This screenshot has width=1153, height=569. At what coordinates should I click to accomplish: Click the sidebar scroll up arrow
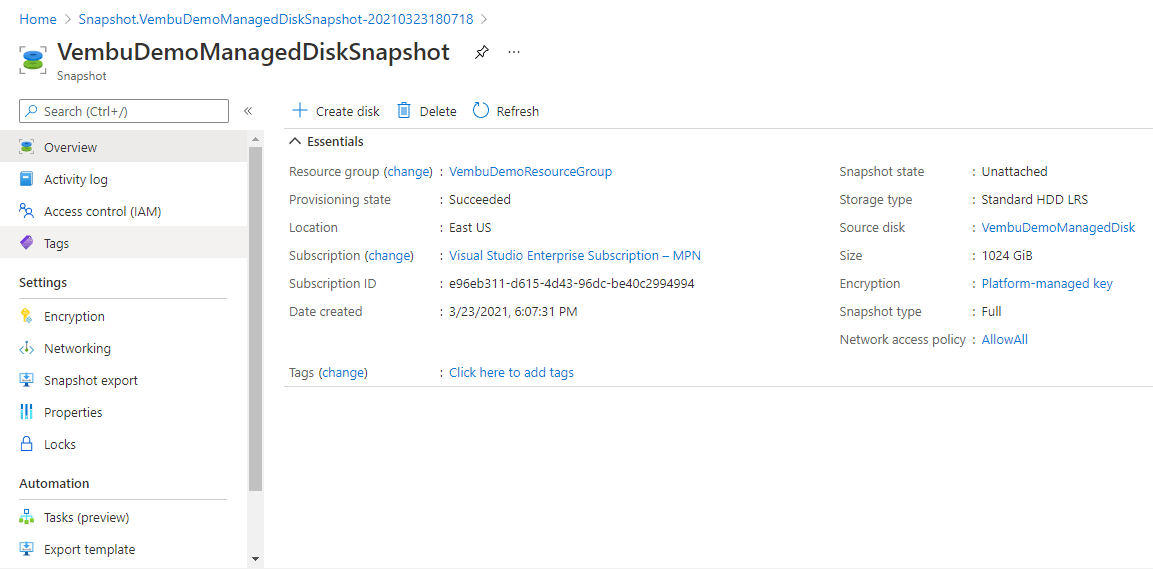[255, 139]
